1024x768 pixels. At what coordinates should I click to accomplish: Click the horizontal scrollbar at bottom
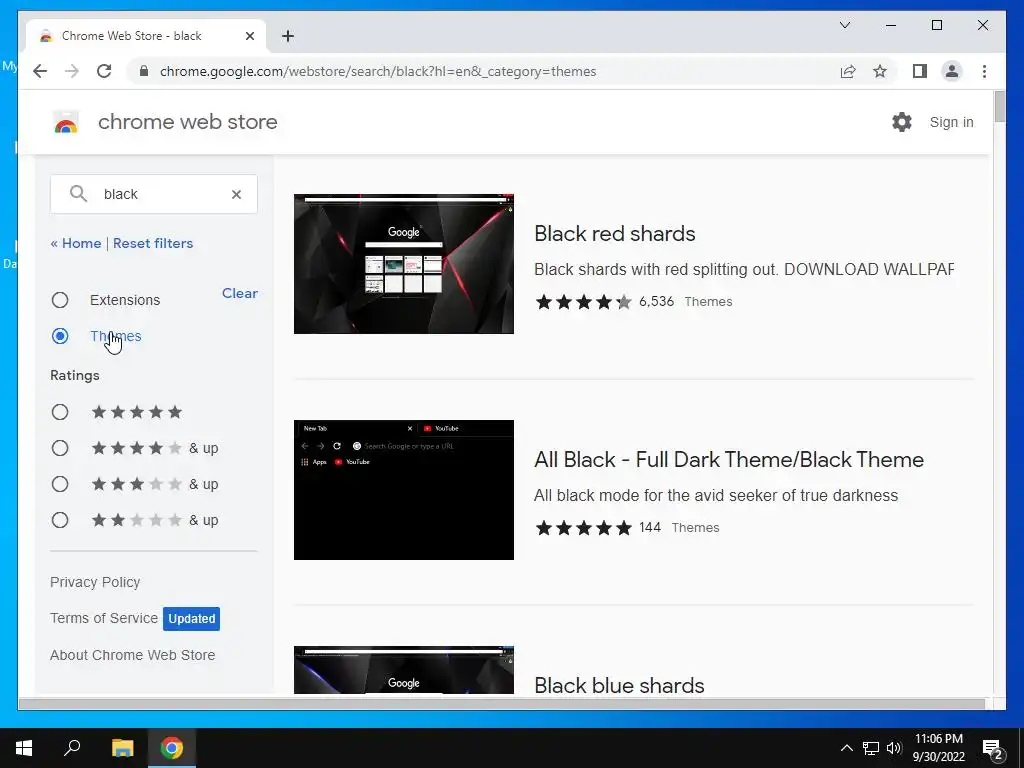click(502, 703)
